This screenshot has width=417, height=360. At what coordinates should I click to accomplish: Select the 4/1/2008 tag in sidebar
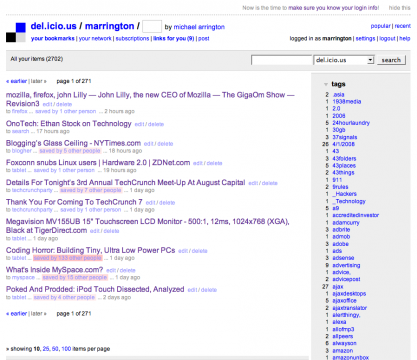tap(343, 144)
